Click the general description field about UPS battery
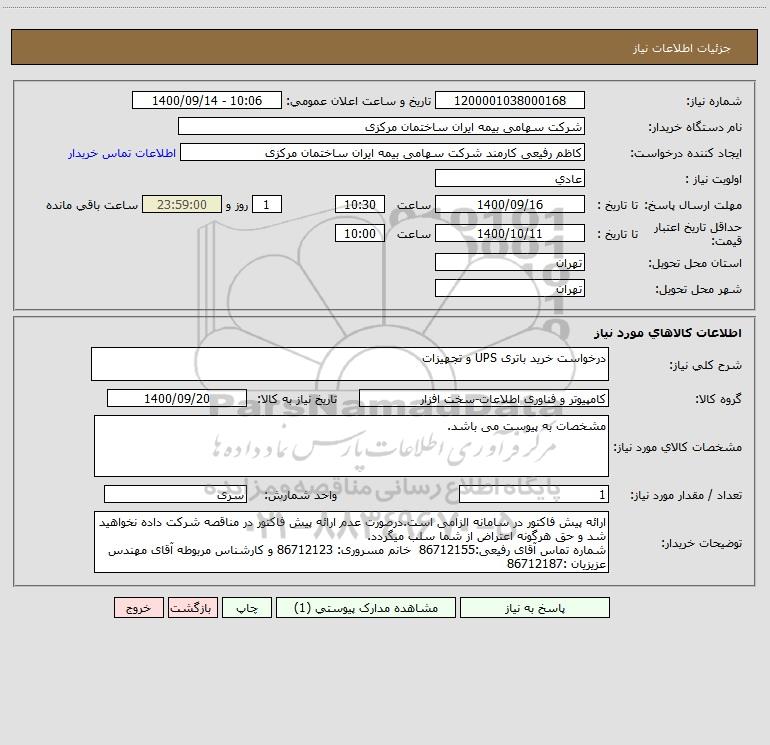 coord(350,364)
